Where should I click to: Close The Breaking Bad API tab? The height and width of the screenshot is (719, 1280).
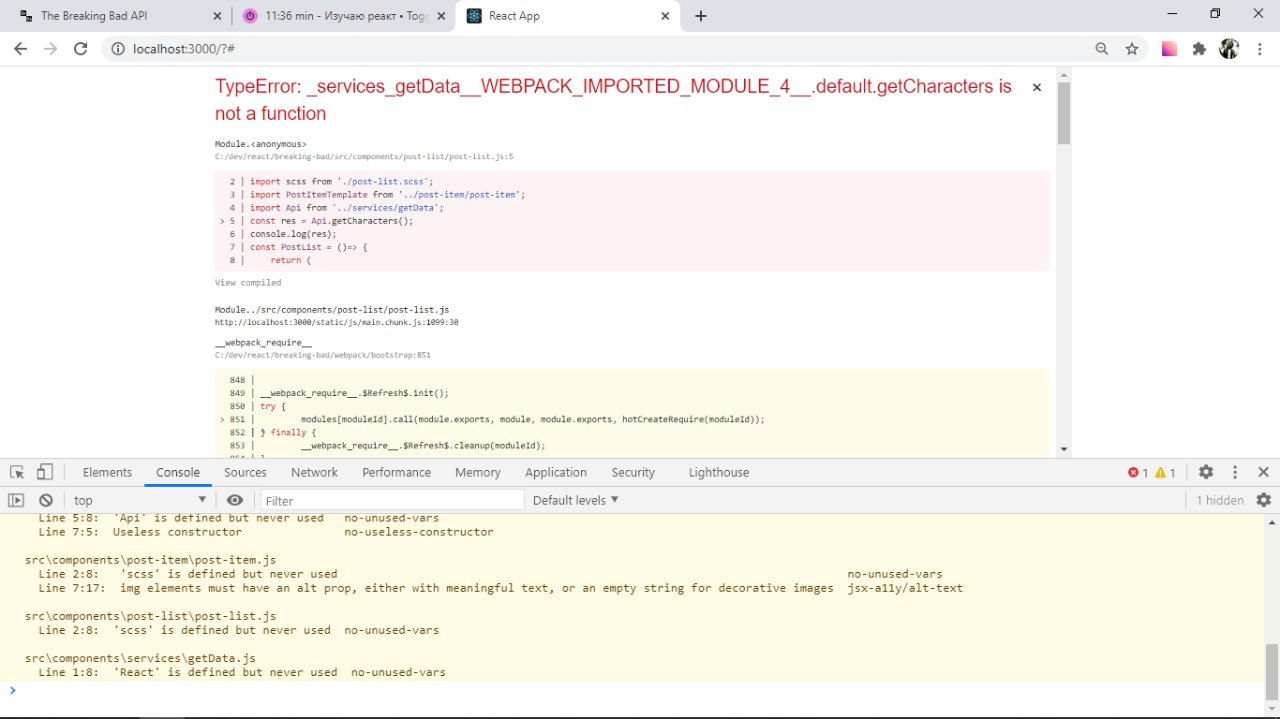click(217, 16)
